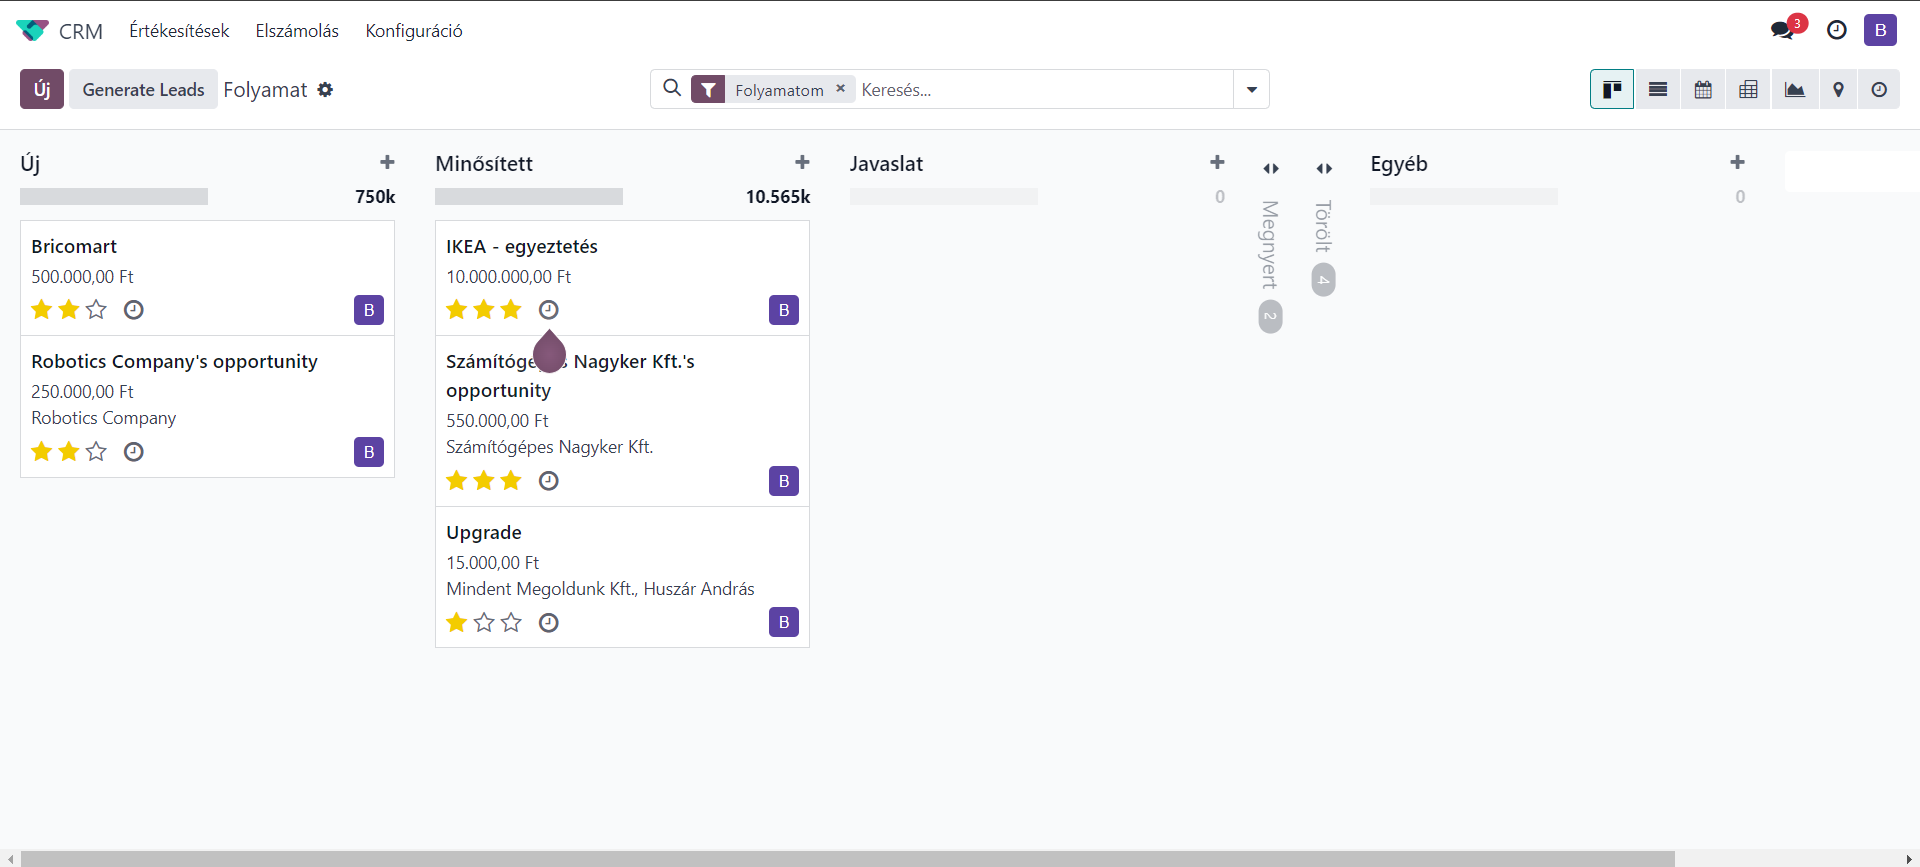Image resolution: width=1920 pixels, height=867 pixels.
Task: Remove the Folyamatom filter facet
Action: point(840,89)
